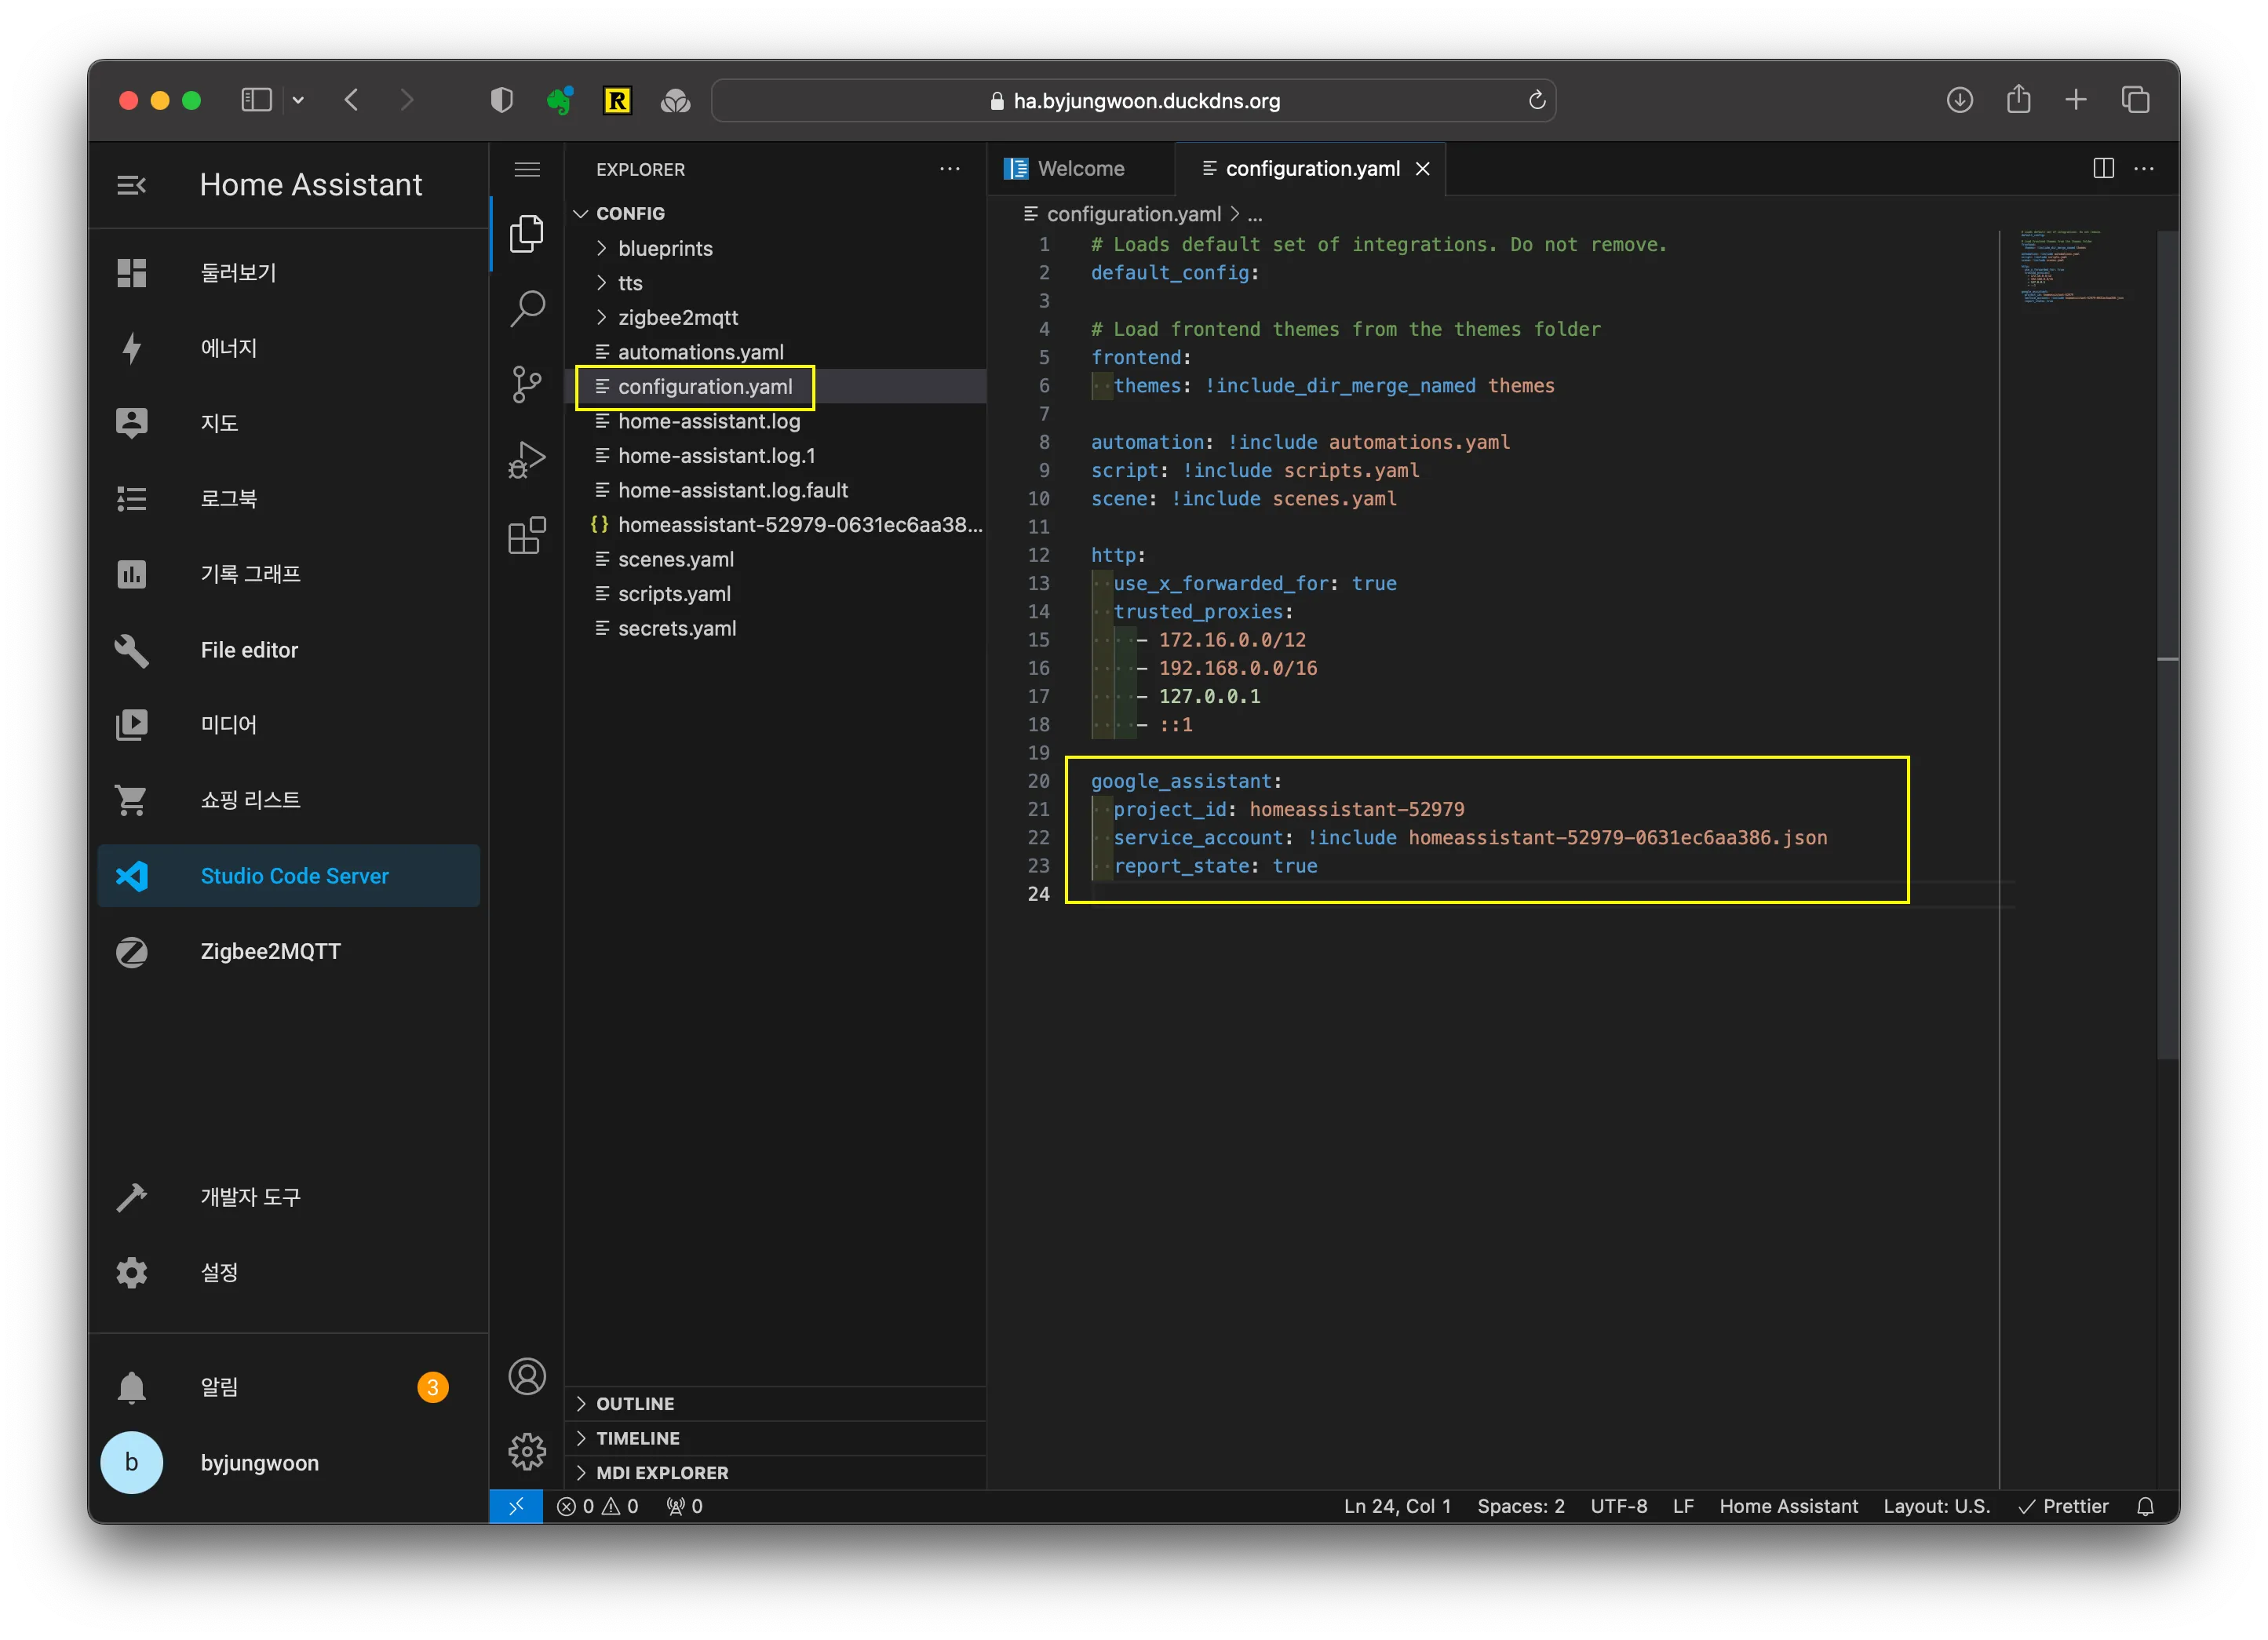Image resolution: width=2268 pixels, height=1640 pixels.
Task: Open editor more actions ellipsis
Action: (2144, 168)
